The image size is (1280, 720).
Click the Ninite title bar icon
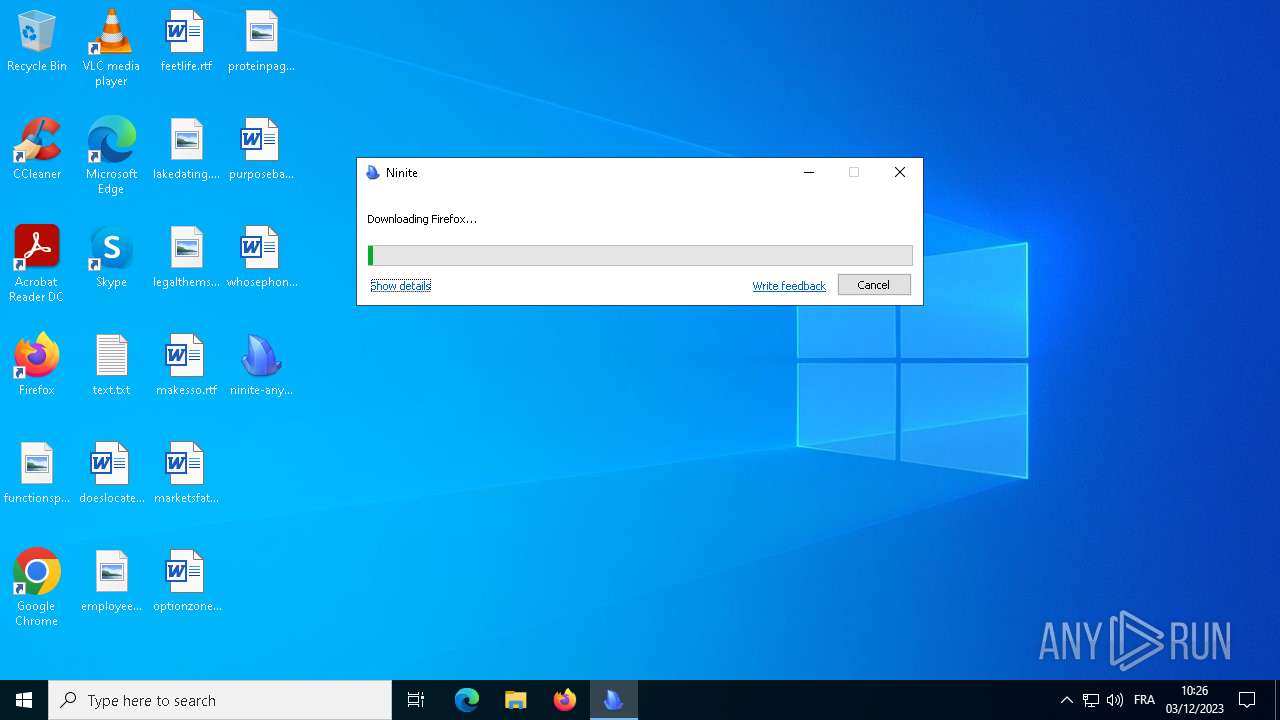(373, 173)
